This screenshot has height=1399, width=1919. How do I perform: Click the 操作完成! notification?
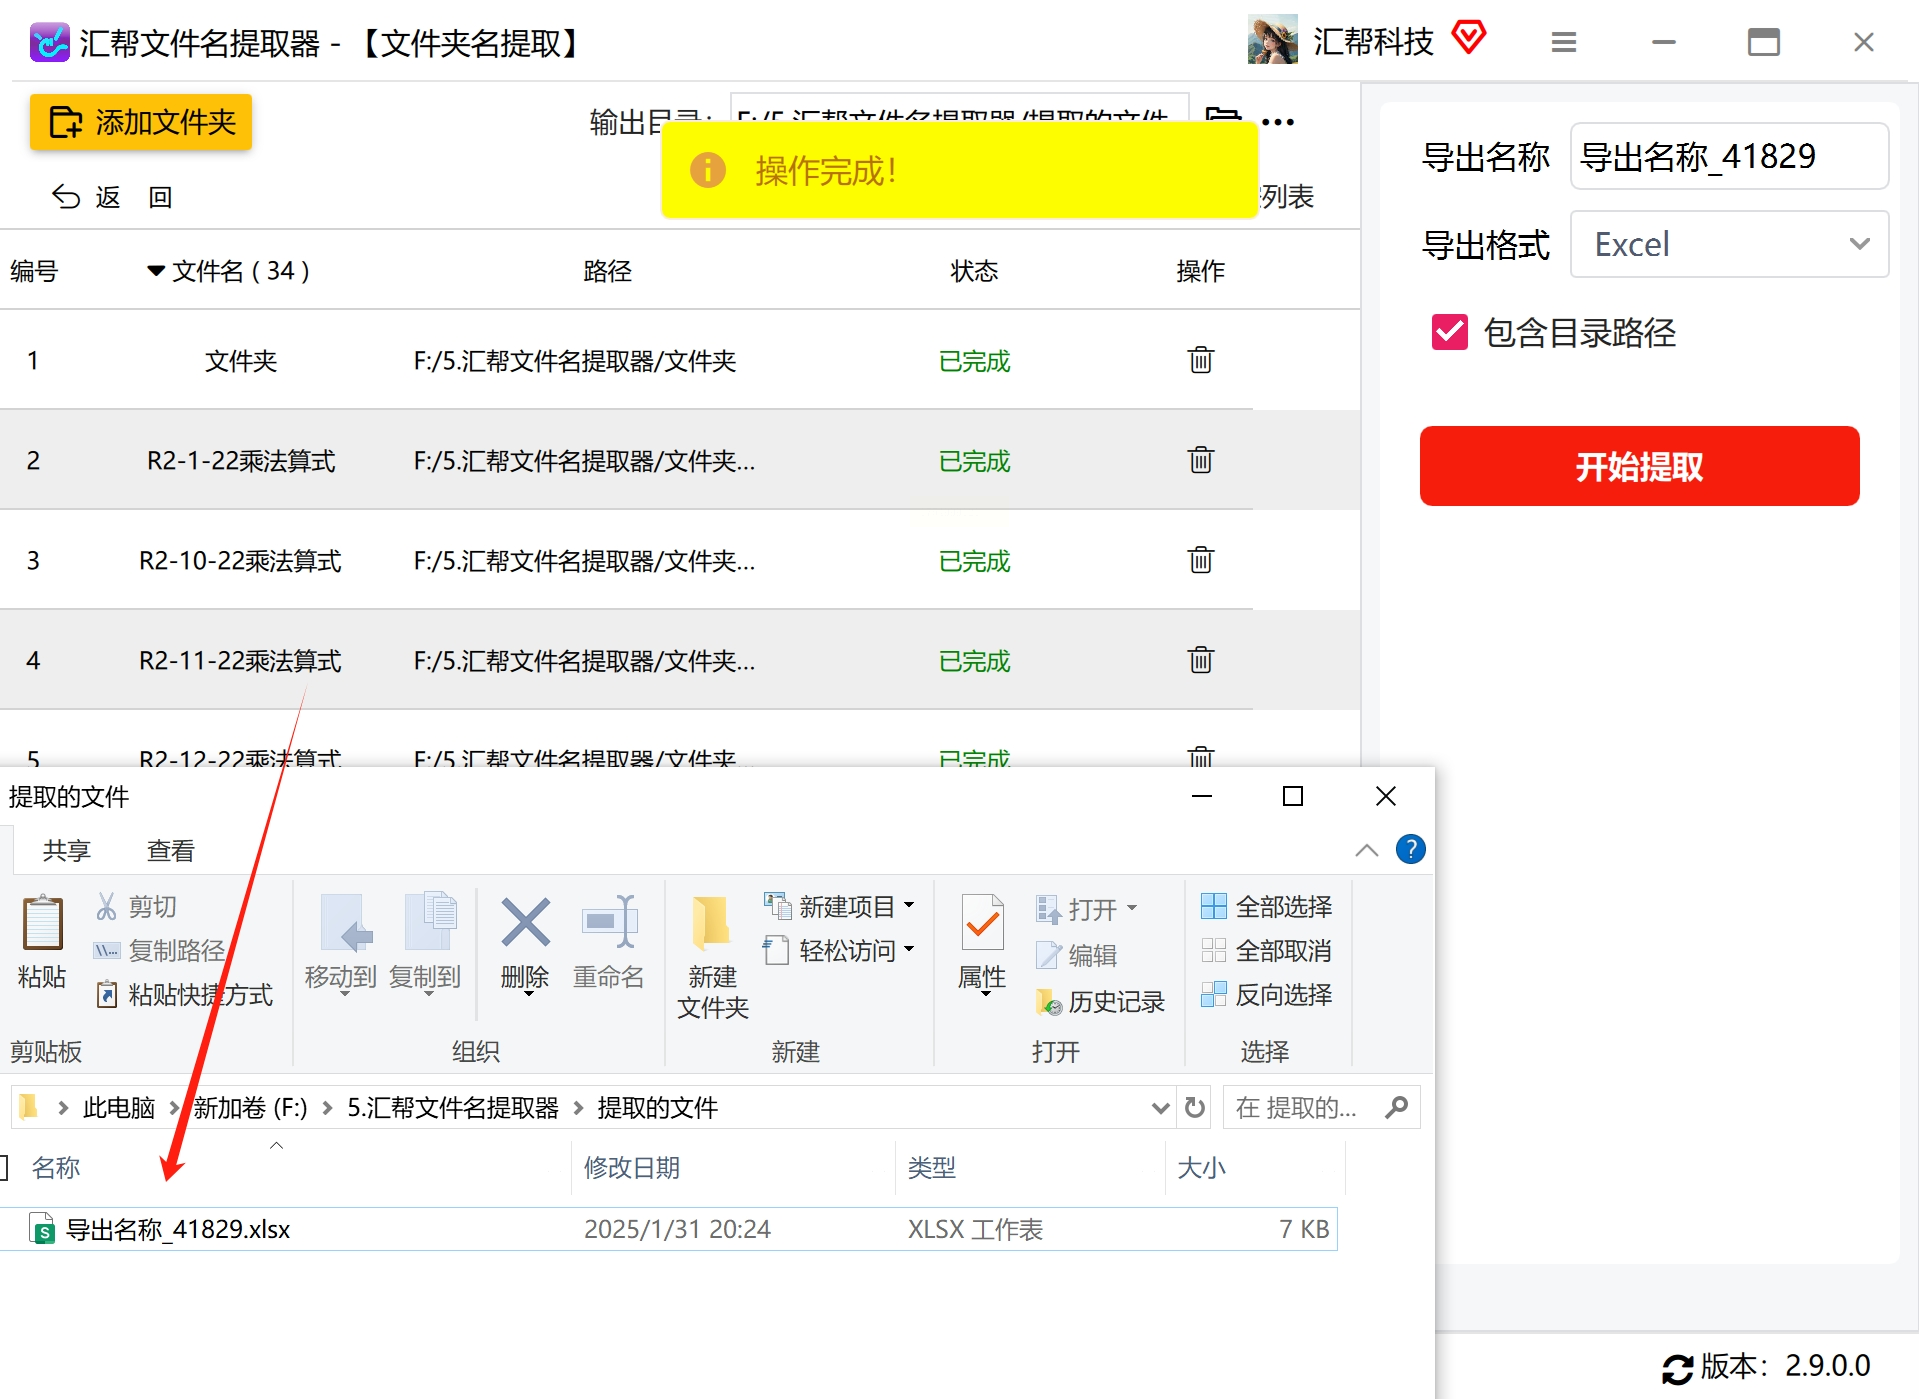(959, 170)
